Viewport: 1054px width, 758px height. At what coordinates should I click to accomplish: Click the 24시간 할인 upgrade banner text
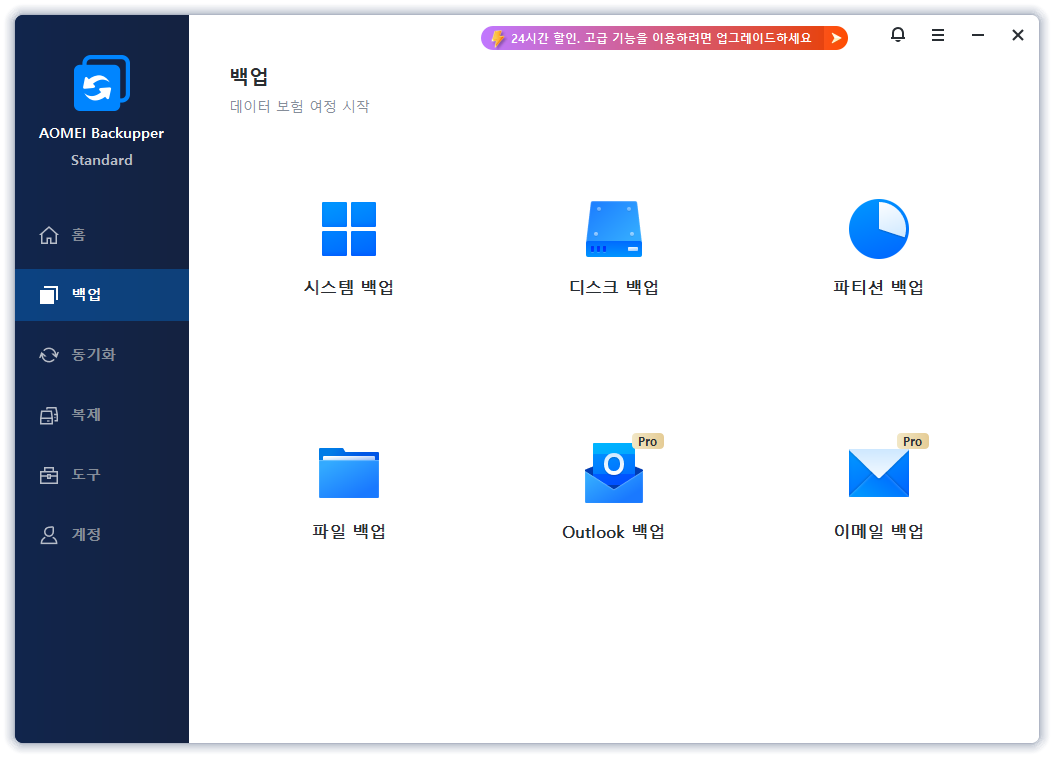(x=661, y=38)
